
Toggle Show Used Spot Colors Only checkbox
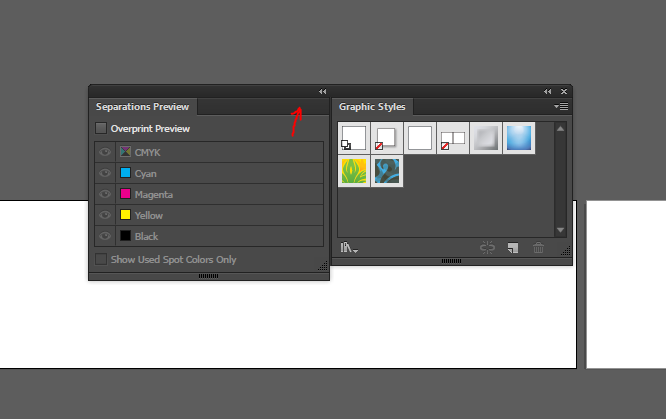pos(101,259)
